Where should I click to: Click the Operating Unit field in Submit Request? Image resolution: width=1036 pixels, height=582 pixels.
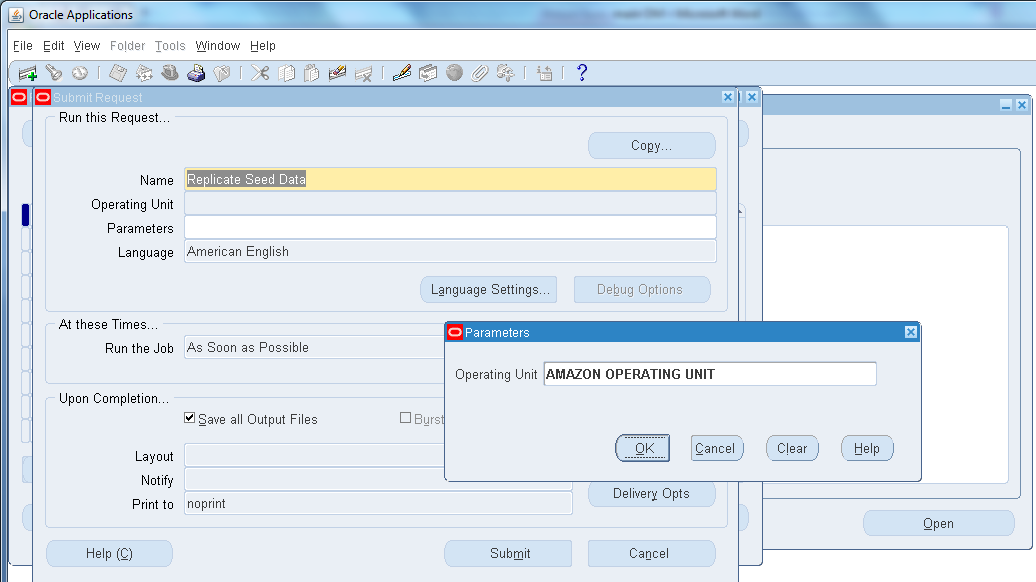click(x=450, y=203)
